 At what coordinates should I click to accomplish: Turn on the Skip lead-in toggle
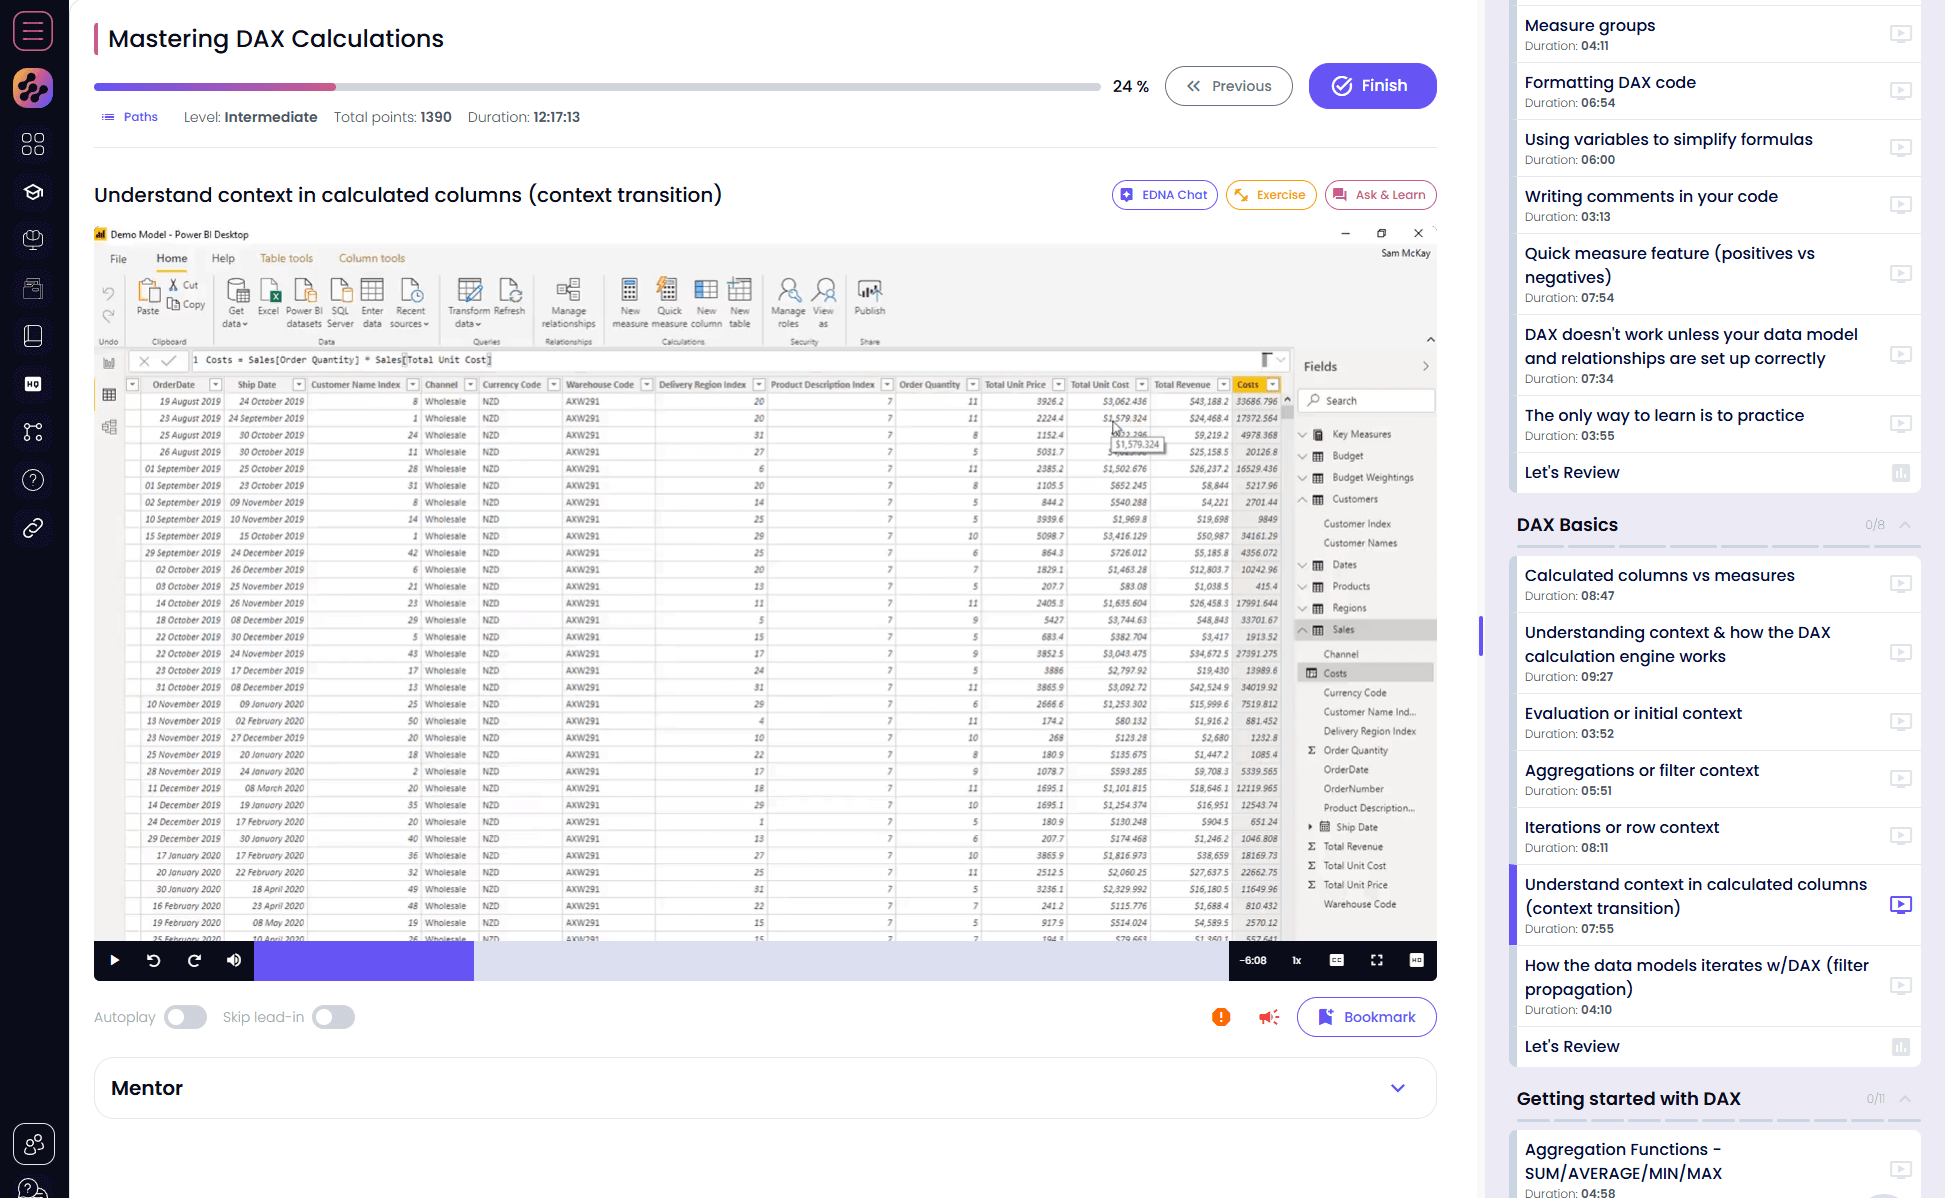click(334, 1017)
